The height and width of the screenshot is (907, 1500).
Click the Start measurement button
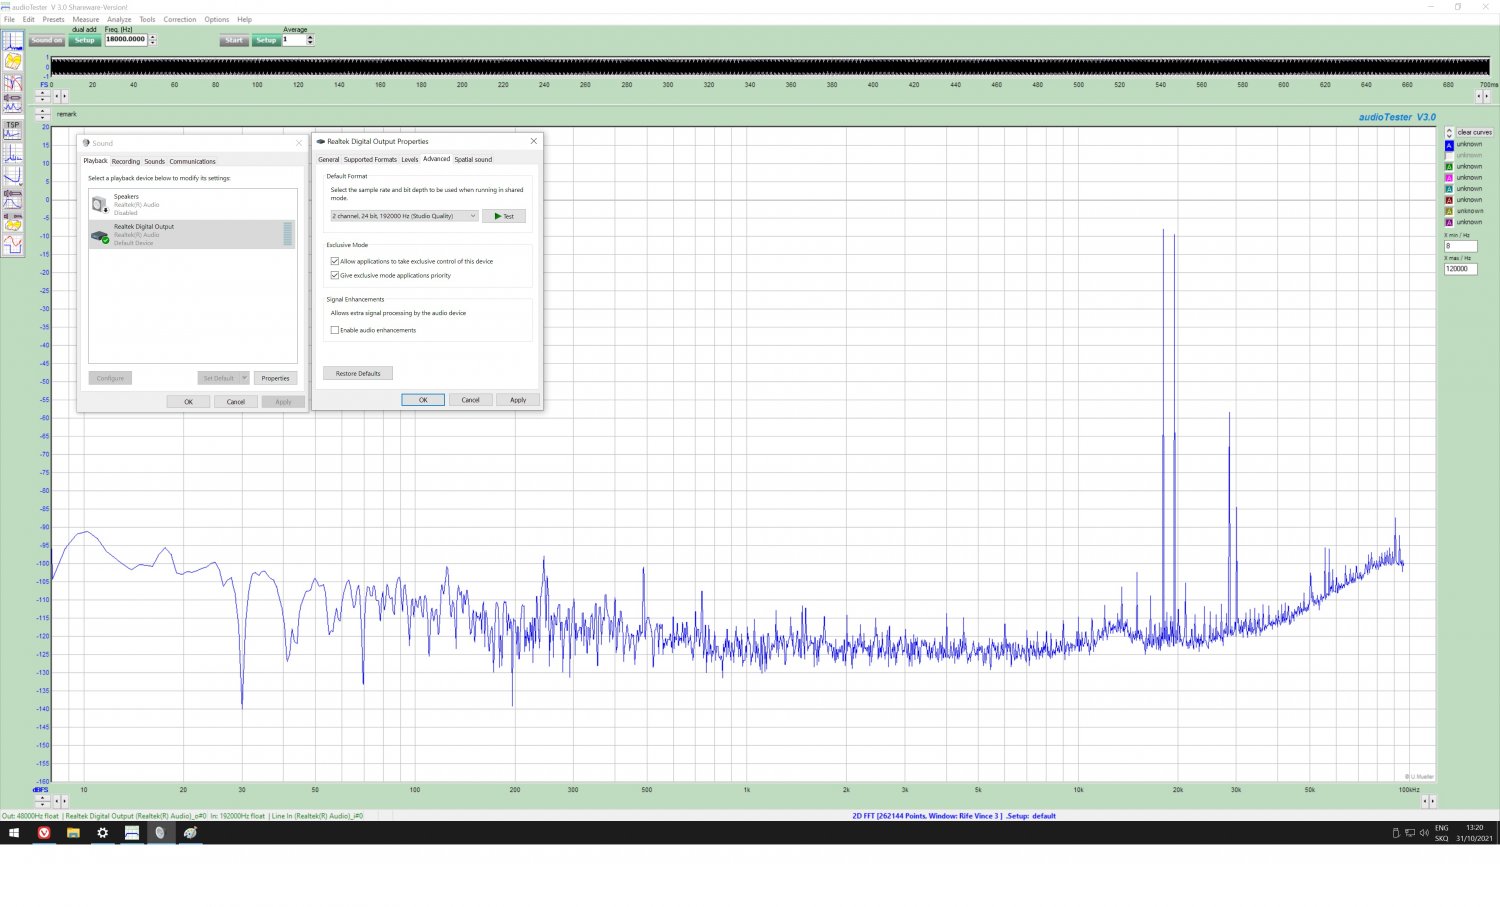click(x=234, y=40)
